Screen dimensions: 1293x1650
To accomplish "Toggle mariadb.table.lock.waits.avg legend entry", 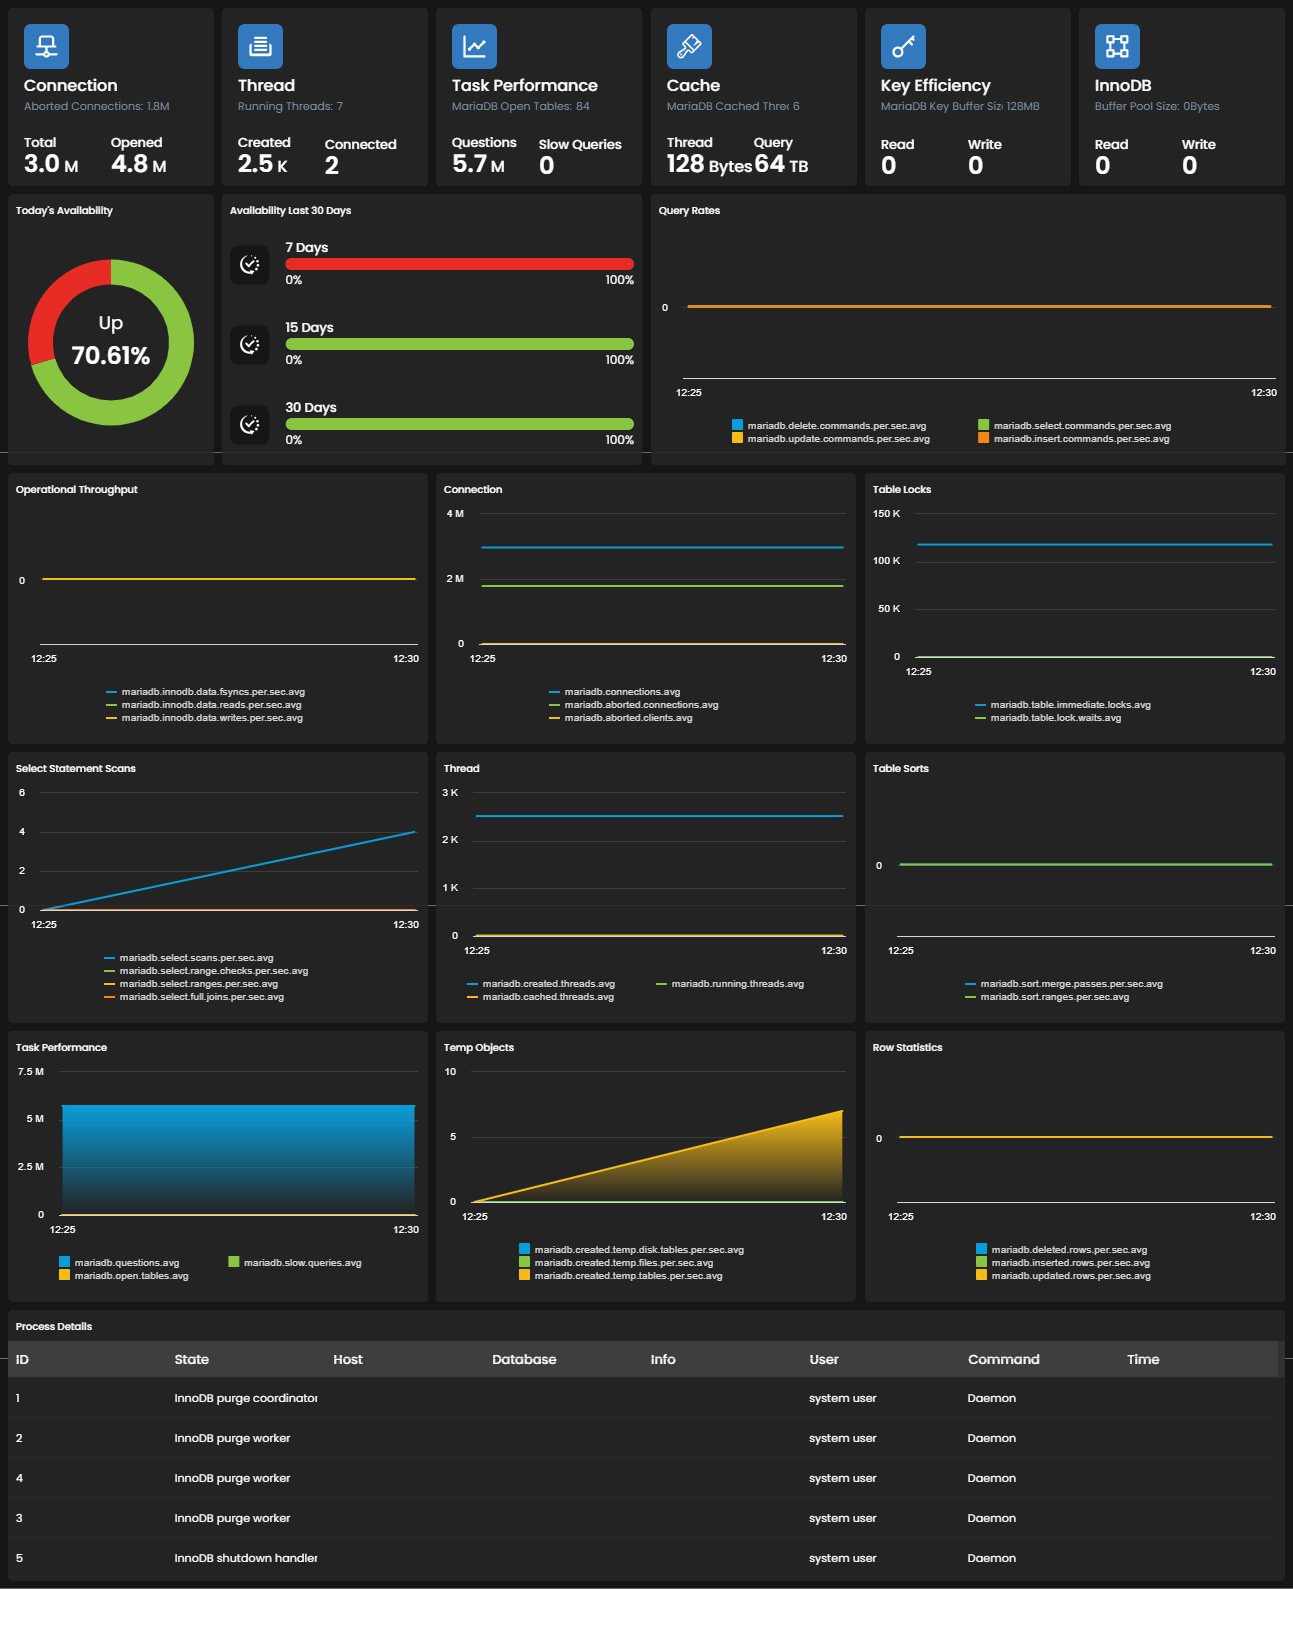I will pyautogui.click(x=1048, y=718).
